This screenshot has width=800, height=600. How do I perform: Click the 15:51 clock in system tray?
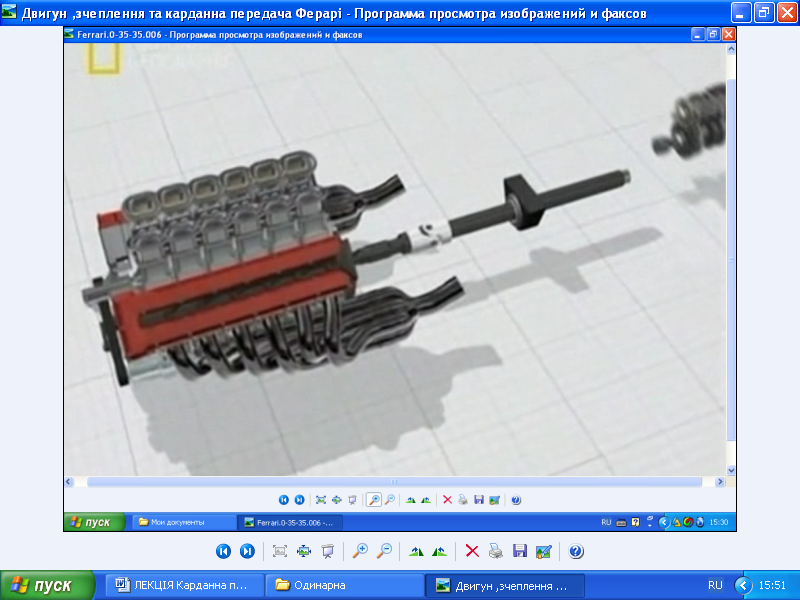[772, 585]
